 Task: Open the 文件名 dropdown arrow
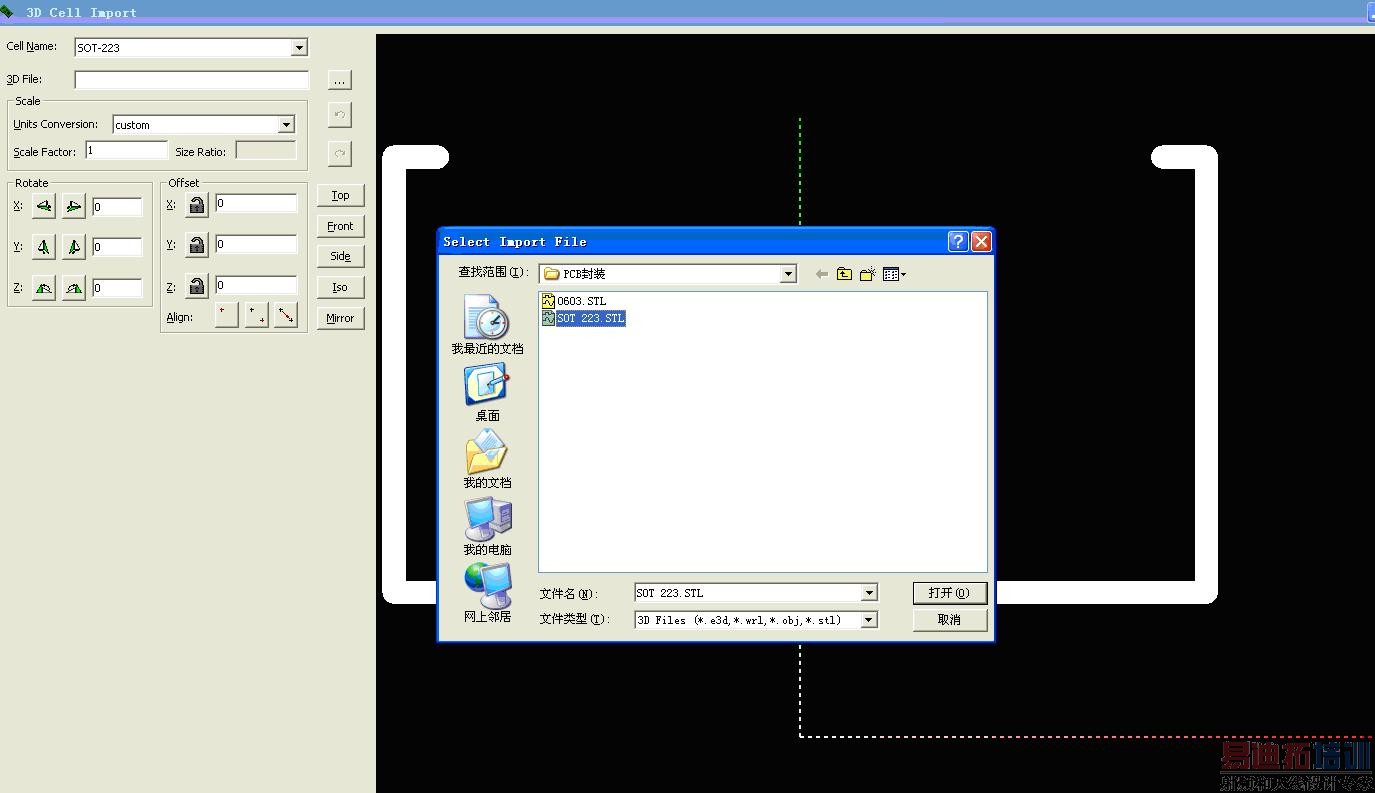869,593
